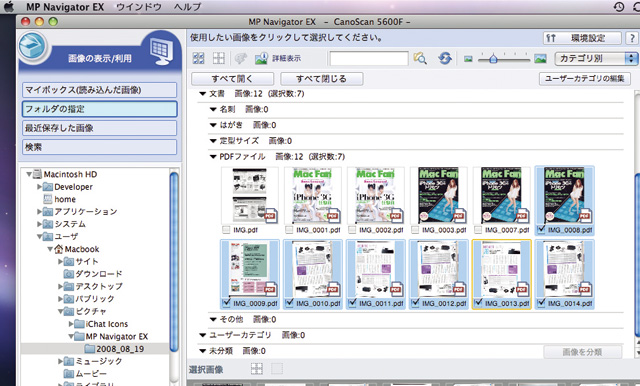Viewport: 640px width, 386px height.
Task: Open the ウインドウ menu
Action: click(x=139, y=7)
